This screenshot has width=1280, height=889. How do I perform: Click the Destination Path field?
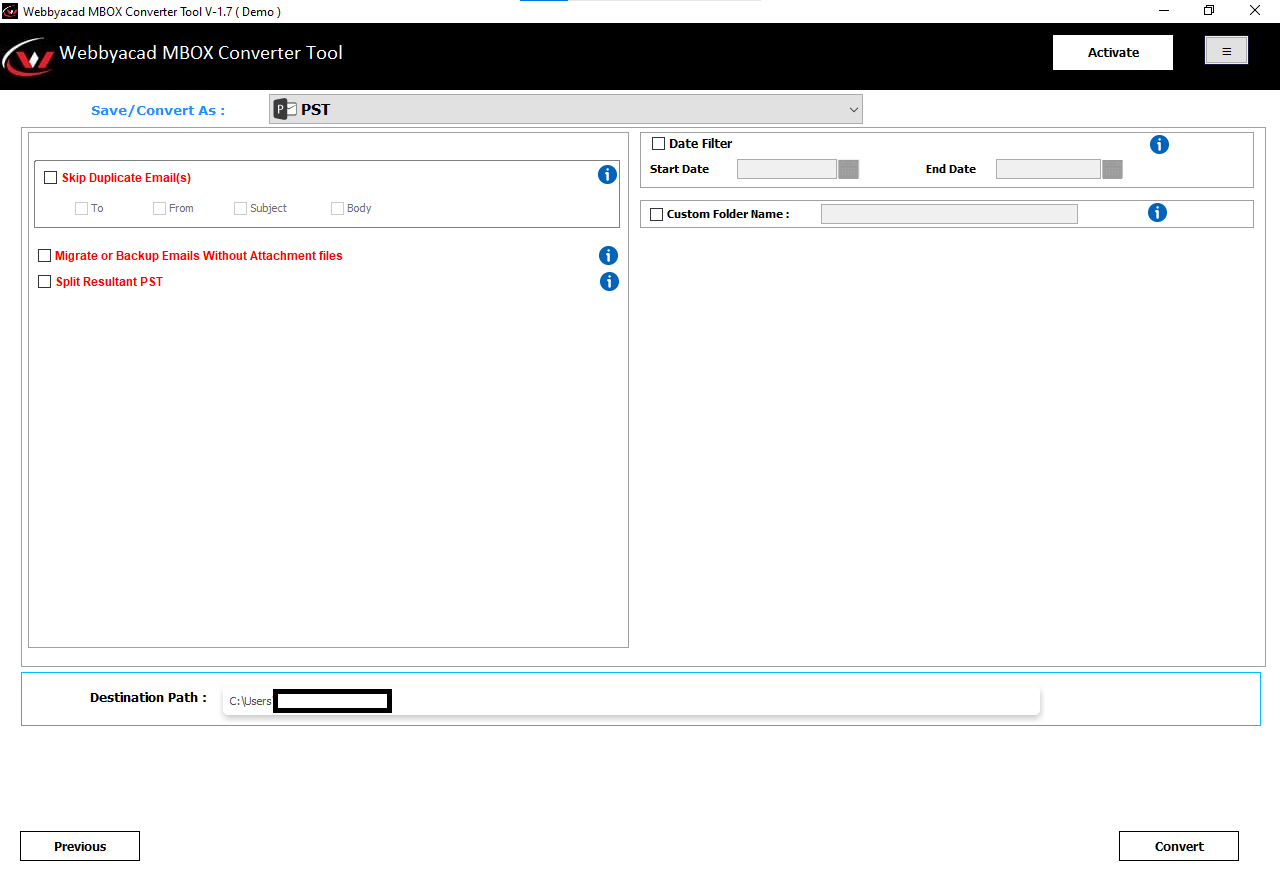tap(631, 701)
